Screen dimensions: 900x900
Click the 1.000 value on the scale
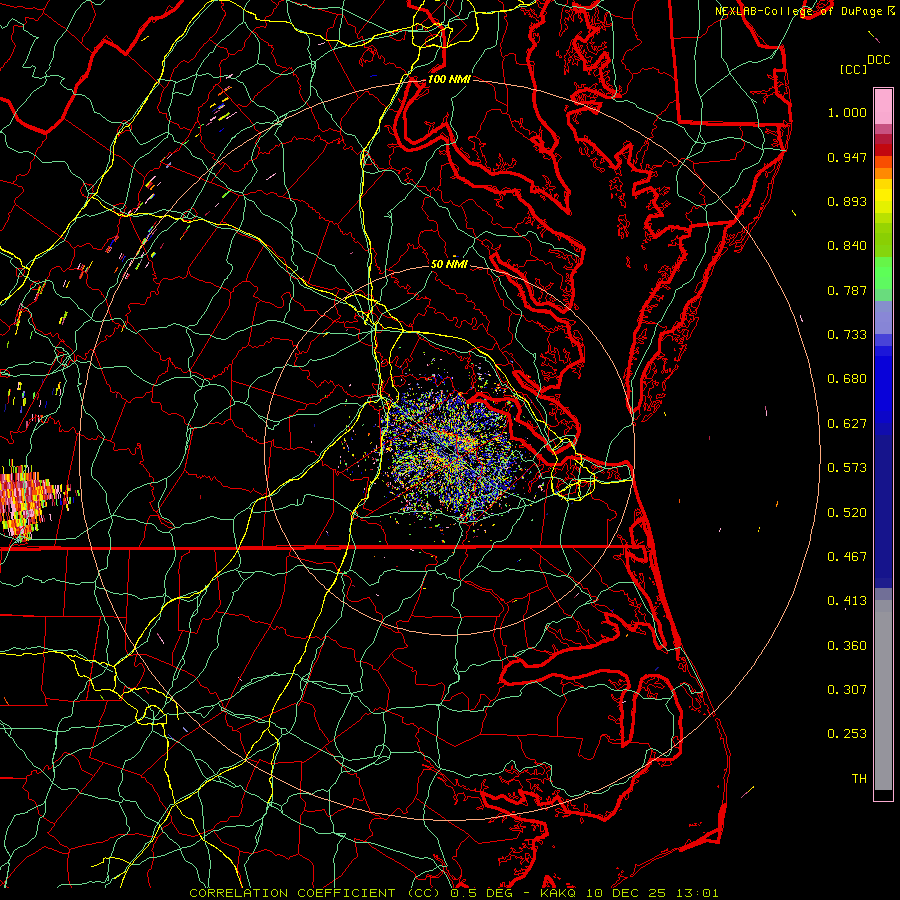847,112
